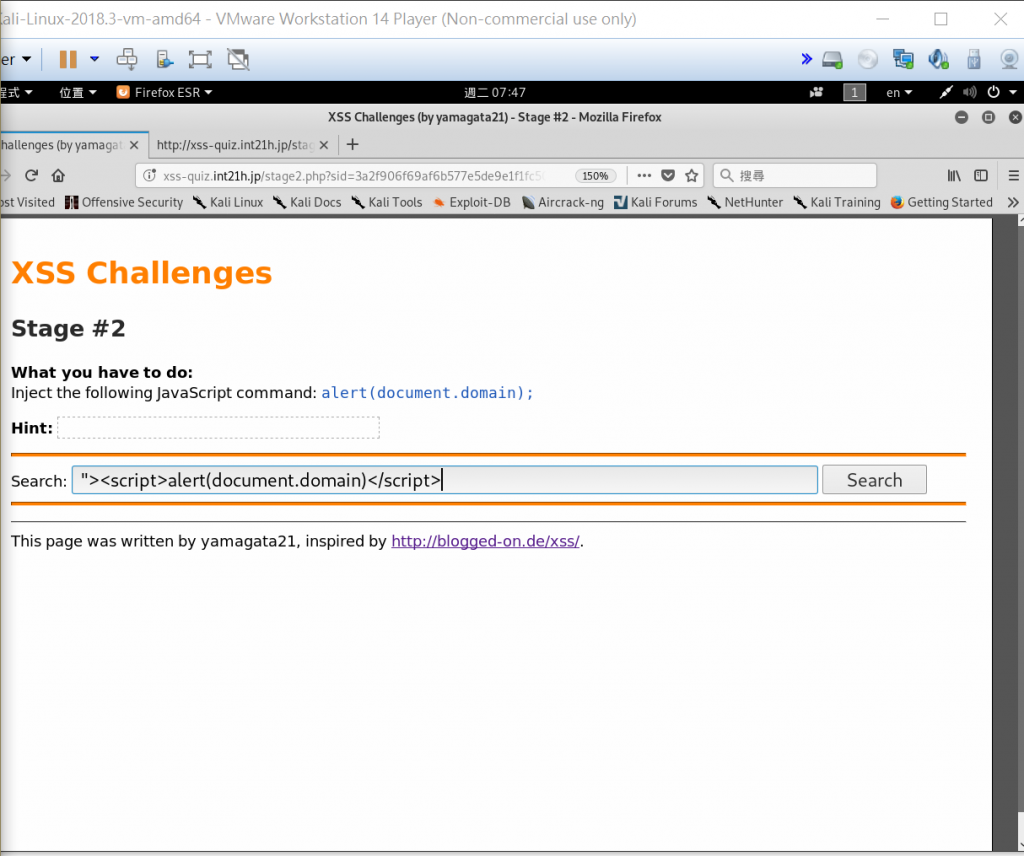Reset the 150% zoom level badge
1024x856 pixels.
coord(595,176)
